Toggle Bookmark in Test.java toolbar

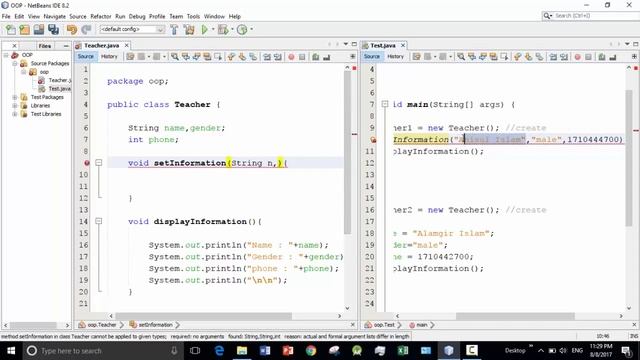coord(539,57)
